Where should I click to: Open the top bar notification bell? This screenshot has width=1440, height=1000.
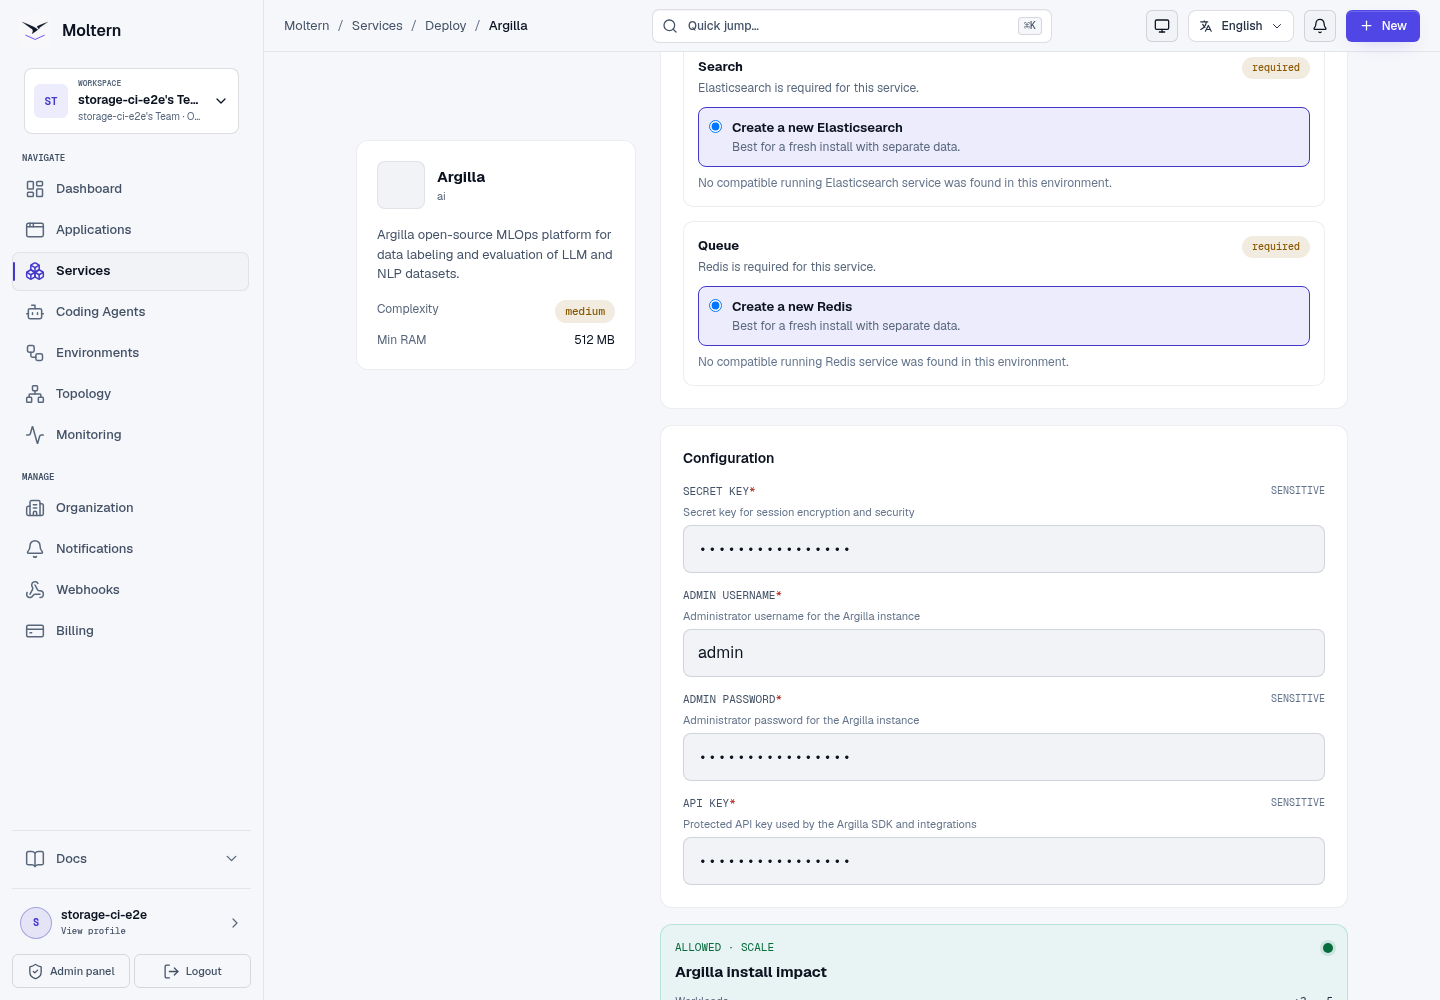pos(1320,26)
